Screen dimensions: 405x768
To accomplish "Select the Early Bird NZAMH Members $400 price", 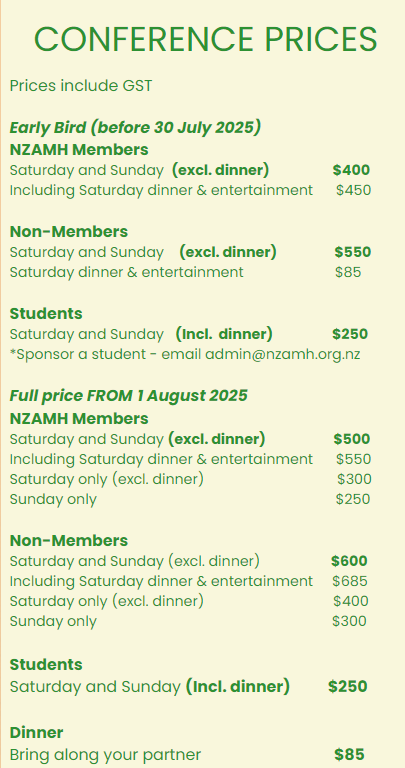I will click(351, 170).
